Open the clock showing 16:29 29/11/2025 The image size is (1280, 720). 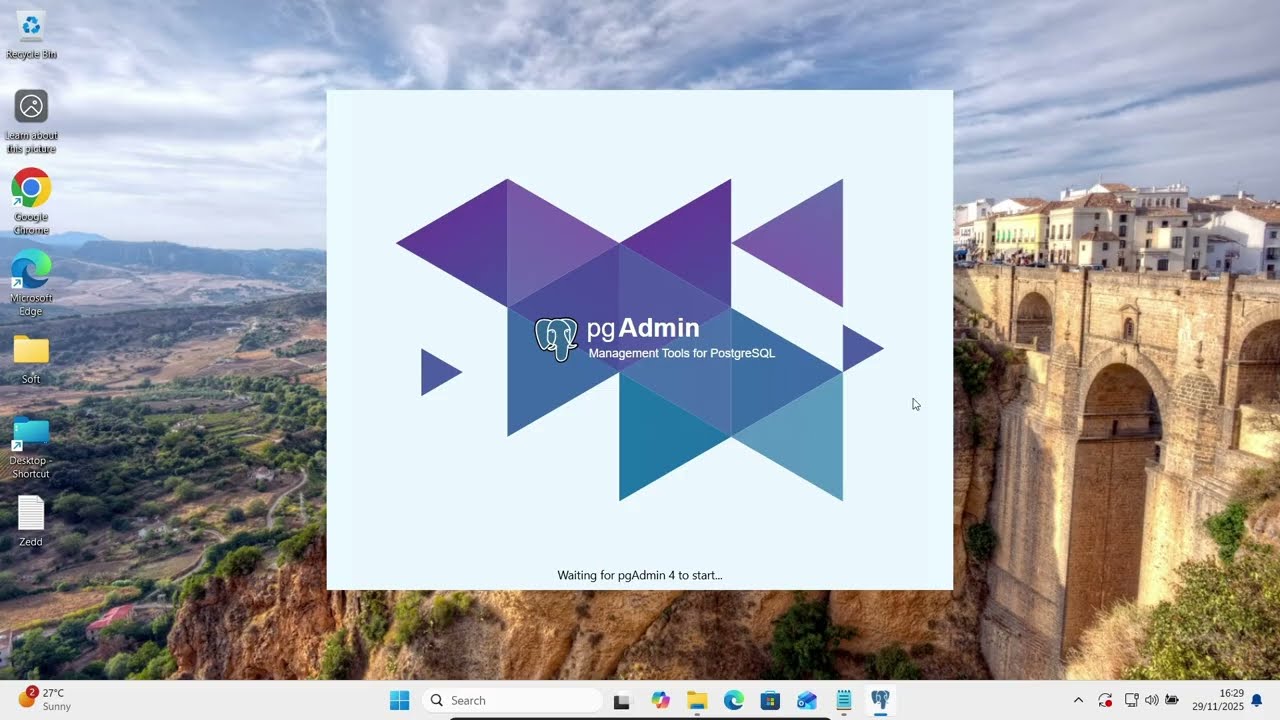click(1217, 700)
